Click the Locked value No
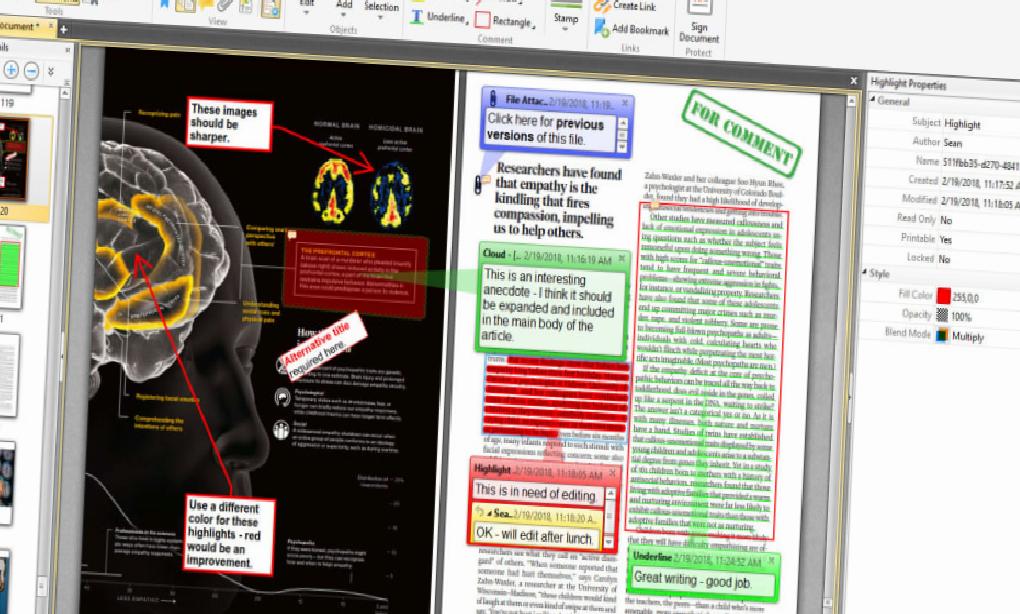 pyautogui.click(x=944, y=259)
